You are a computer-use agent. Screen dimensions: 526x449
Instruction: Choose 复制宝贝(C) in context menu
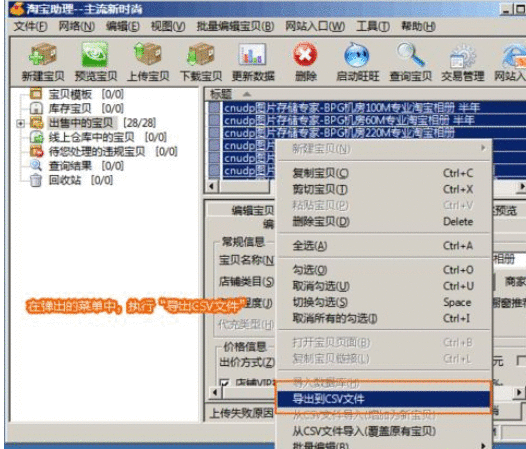tap(383, 173)
